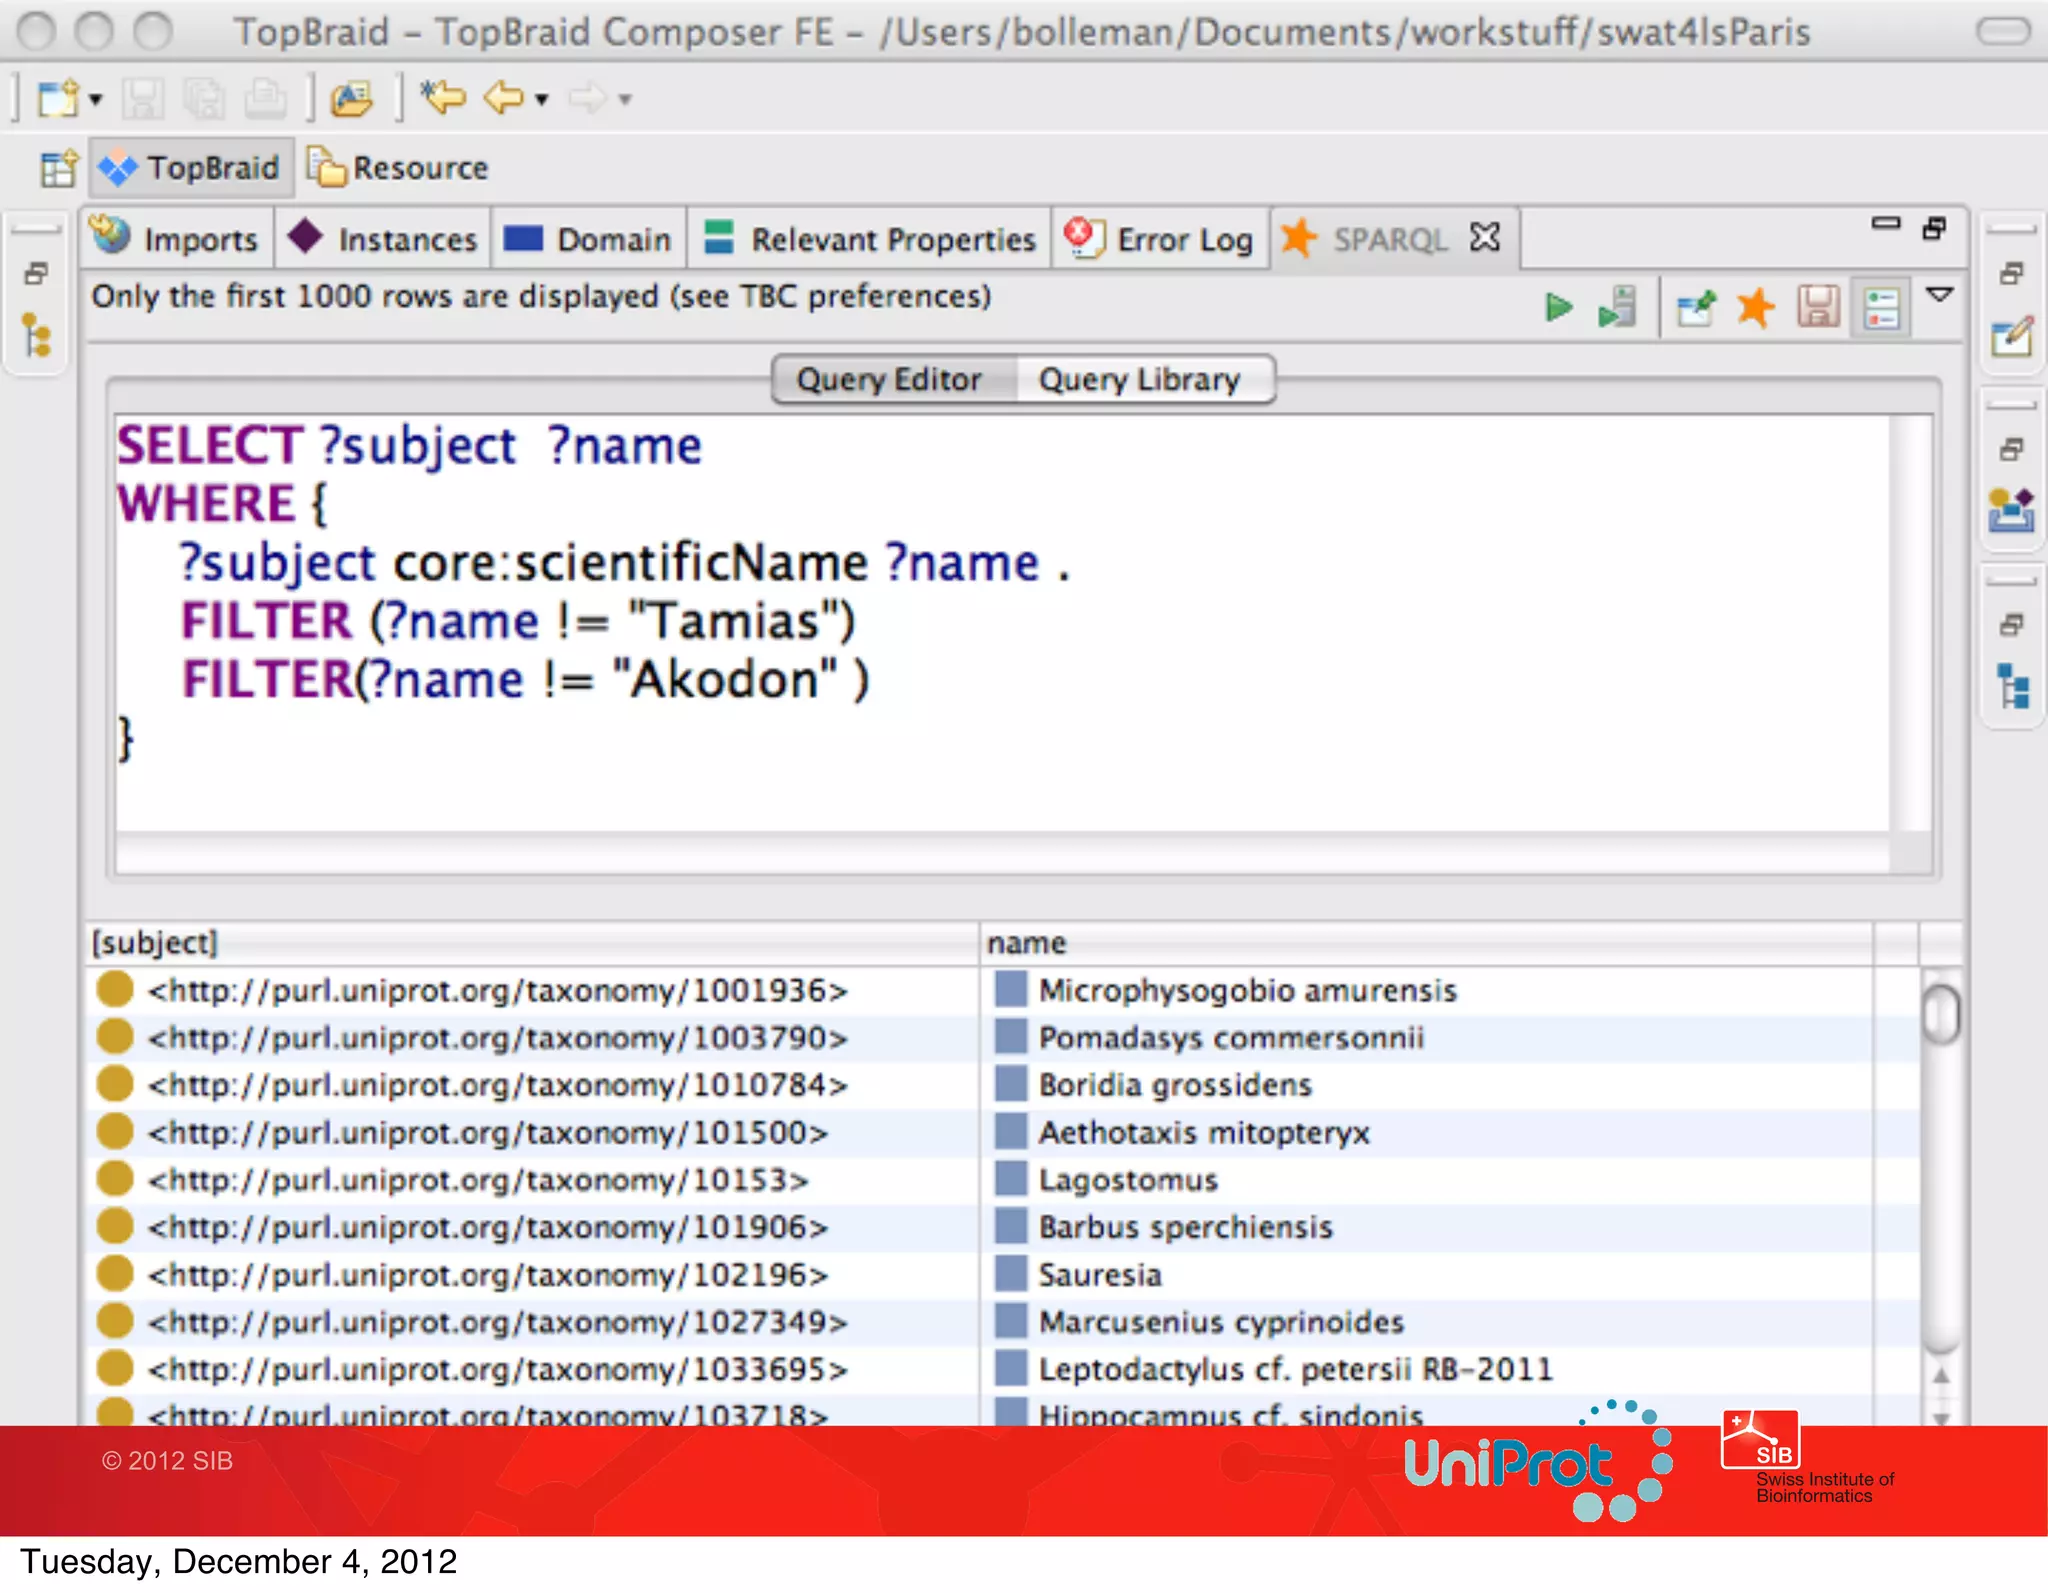The width and height of the screenshot is (2048, 1593).
Task: Run the SPARQL query with green play icon
Action: click(x=1557, y=307)
